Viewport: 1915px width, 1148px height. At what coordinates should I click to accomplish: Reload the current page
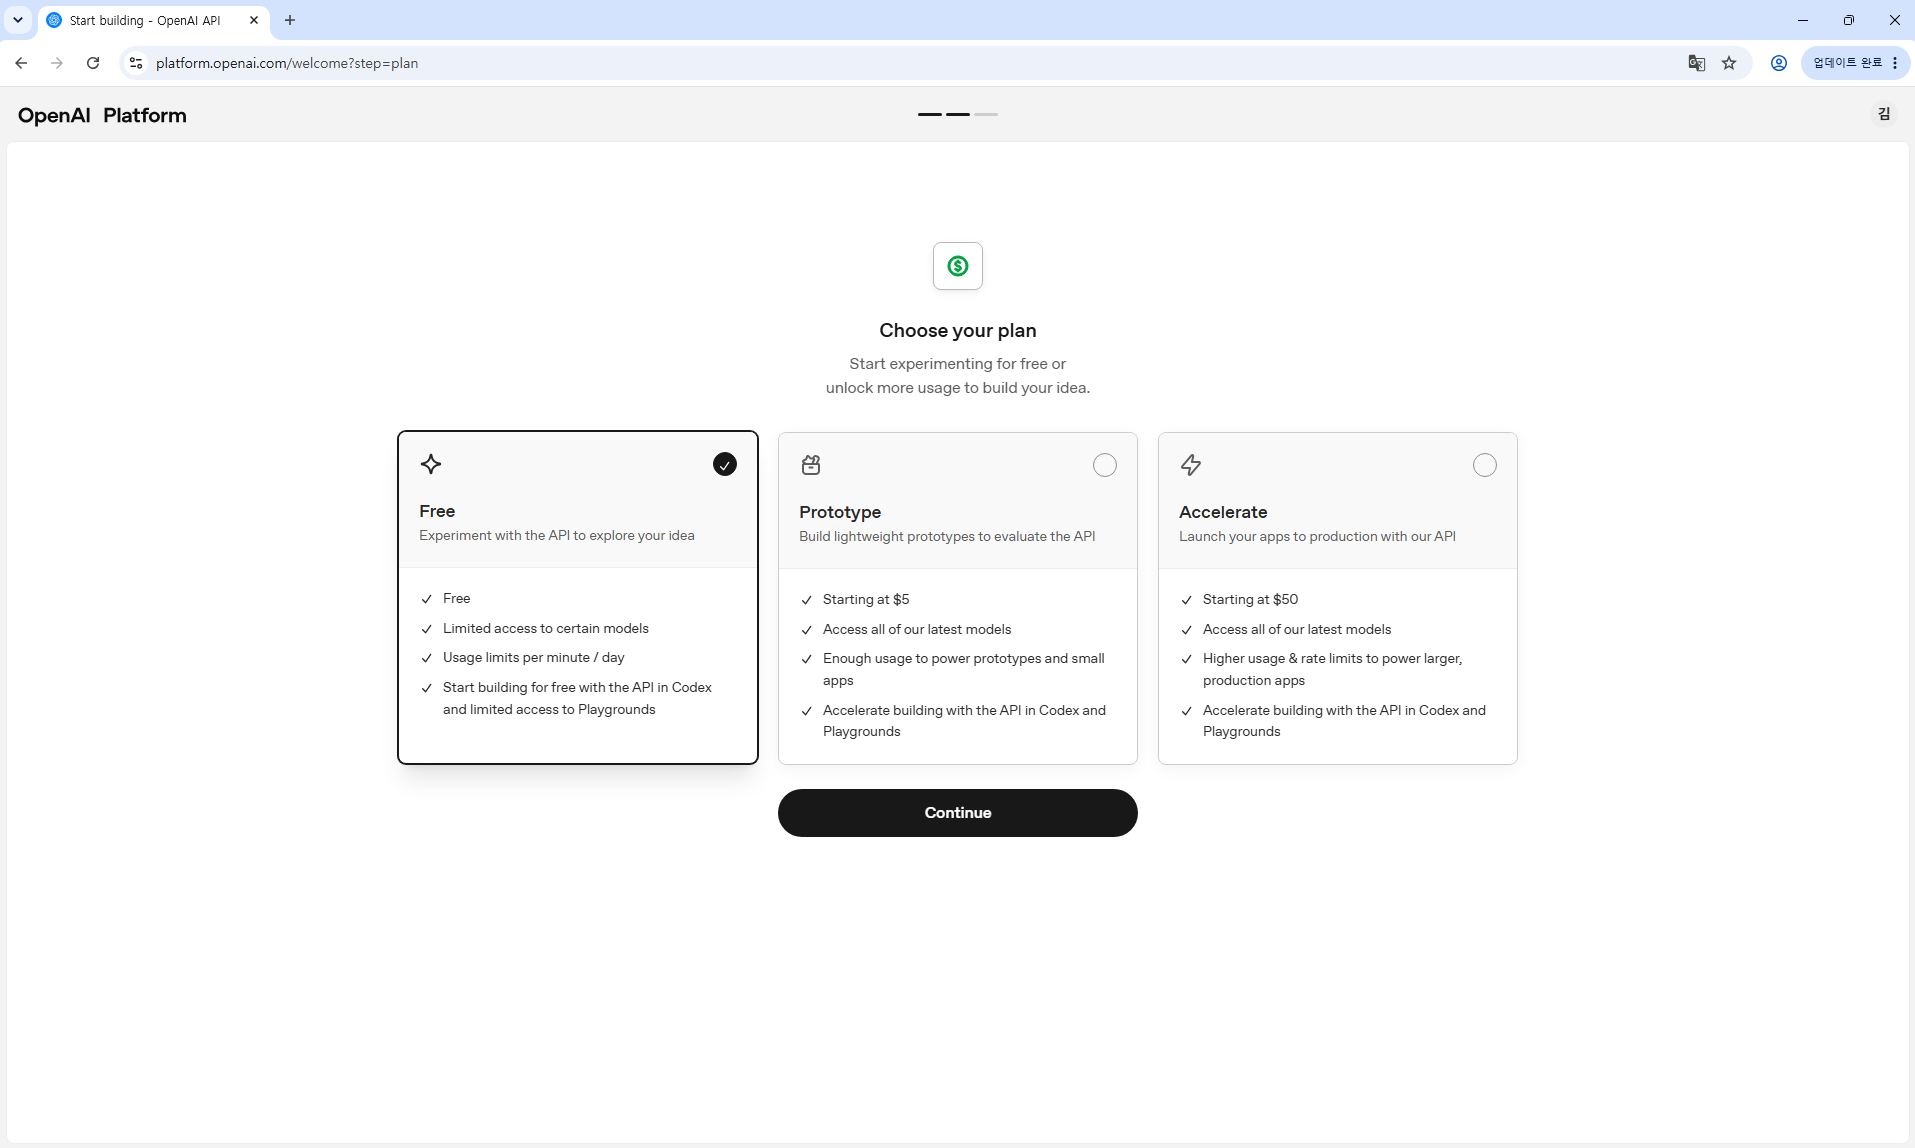(93, 63)
